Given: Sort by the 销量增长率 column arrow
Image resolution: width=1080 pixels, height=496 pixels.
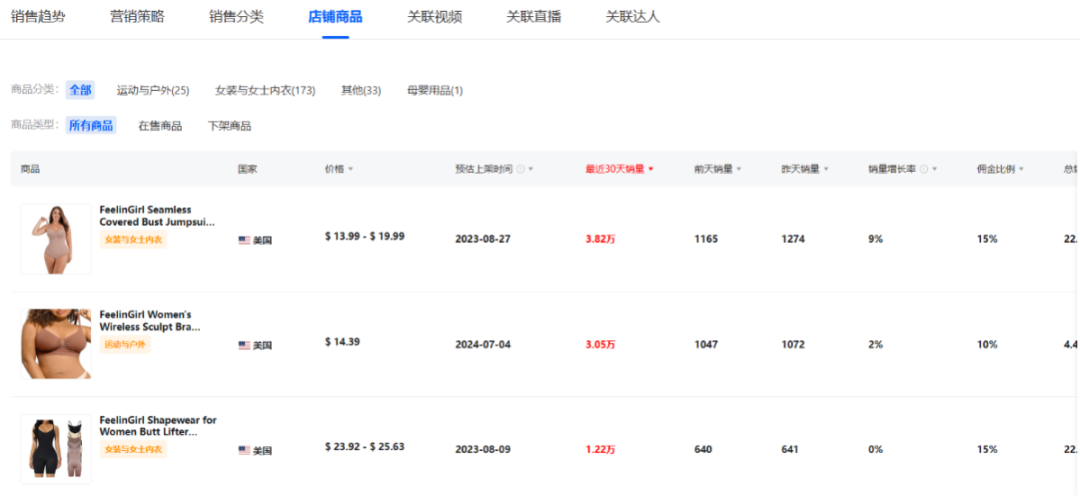Looking at the screenshot, I should click(935, 169).
